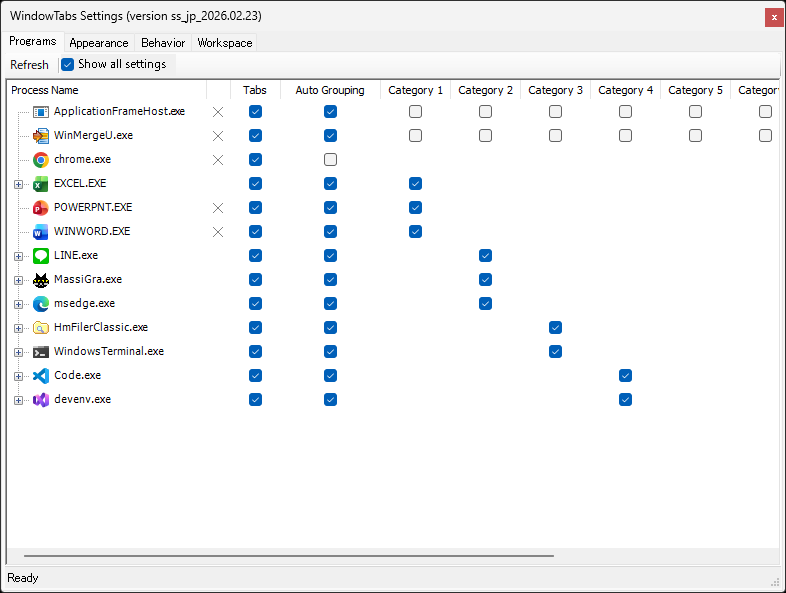The width and height of the screenshot is (786, 593).
Task: Uncheck Category 1 for EXCEL.EXE
Action: [x=415, y=183]
